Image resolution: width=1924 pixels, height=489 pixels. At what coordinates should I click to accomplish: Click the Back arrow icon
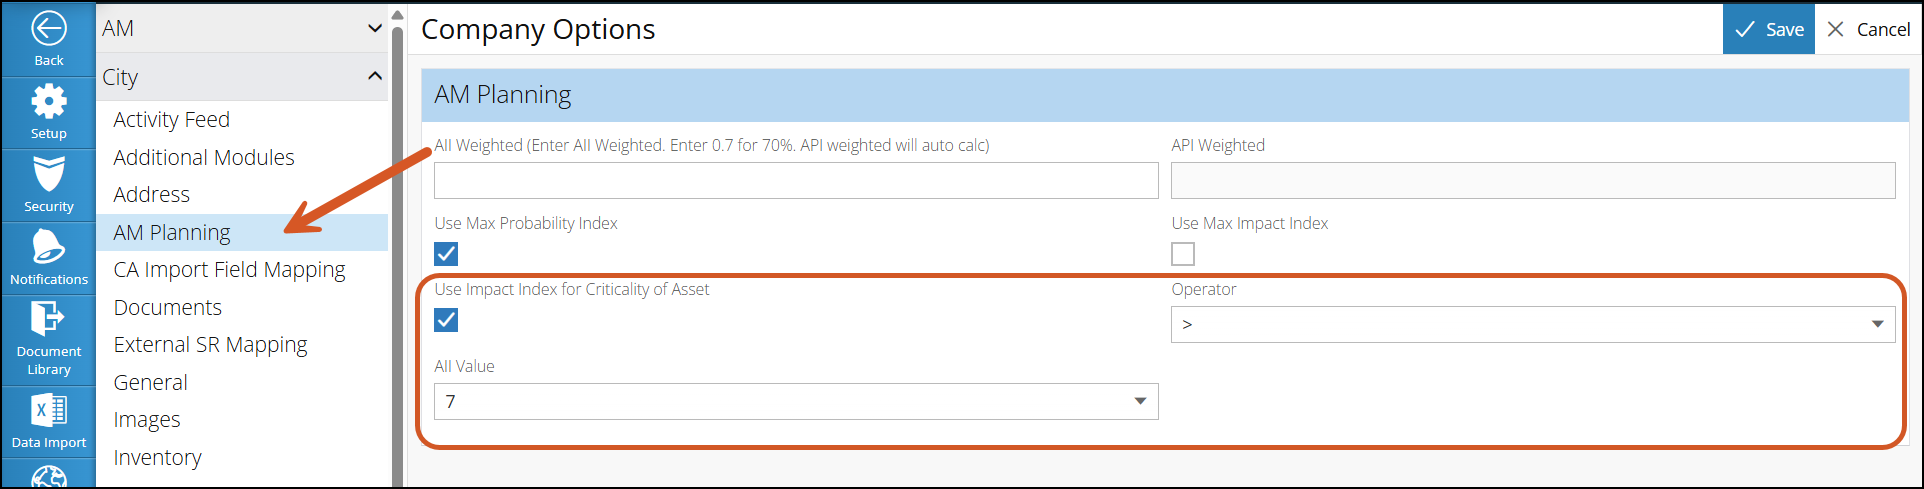pos(48,28)
